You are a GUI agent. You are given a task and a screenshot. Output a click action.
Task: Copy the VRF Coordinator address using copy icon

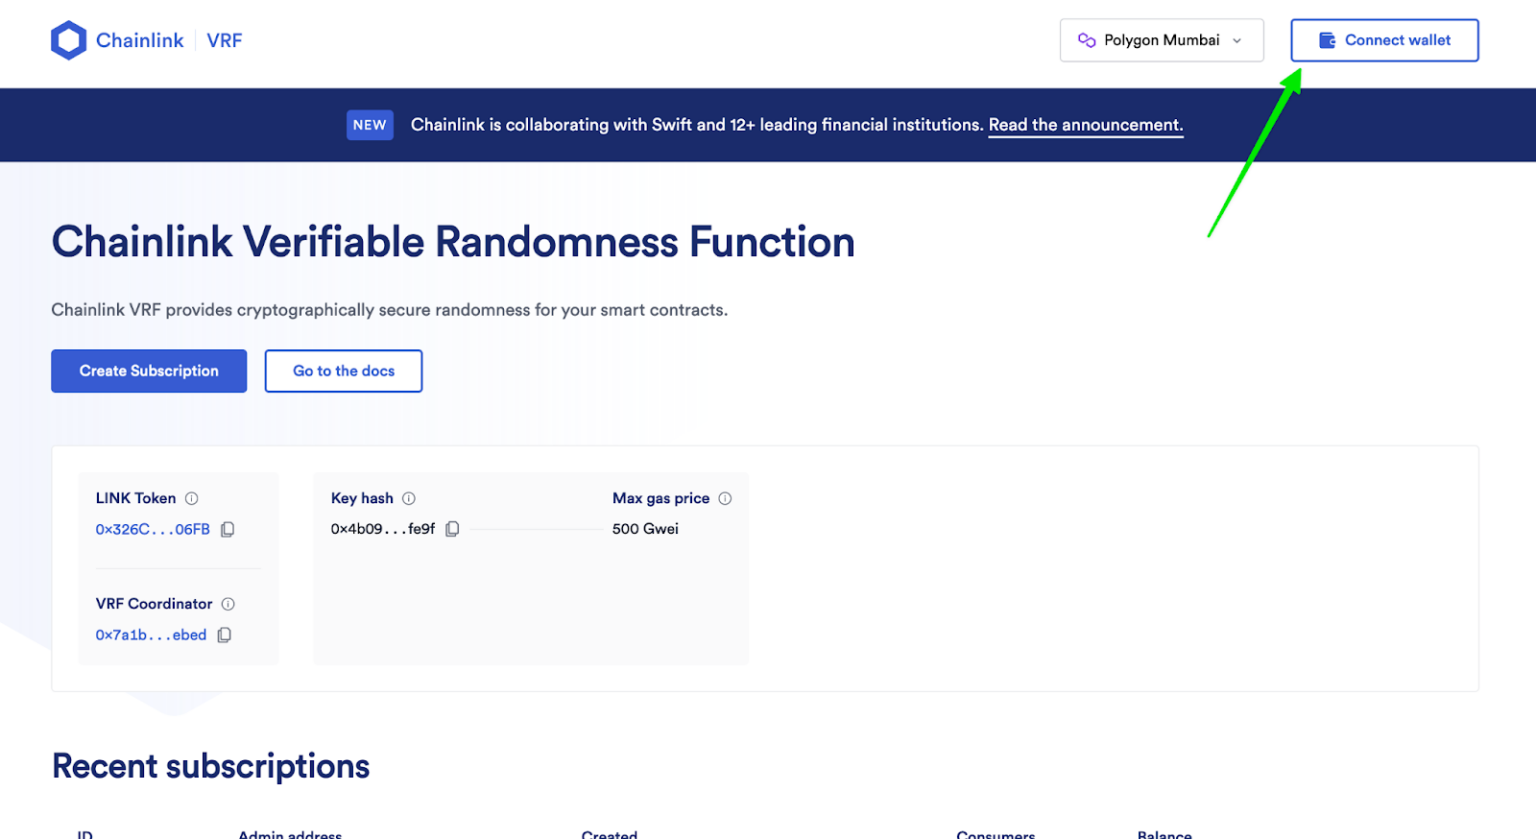(x=223, y=634)
